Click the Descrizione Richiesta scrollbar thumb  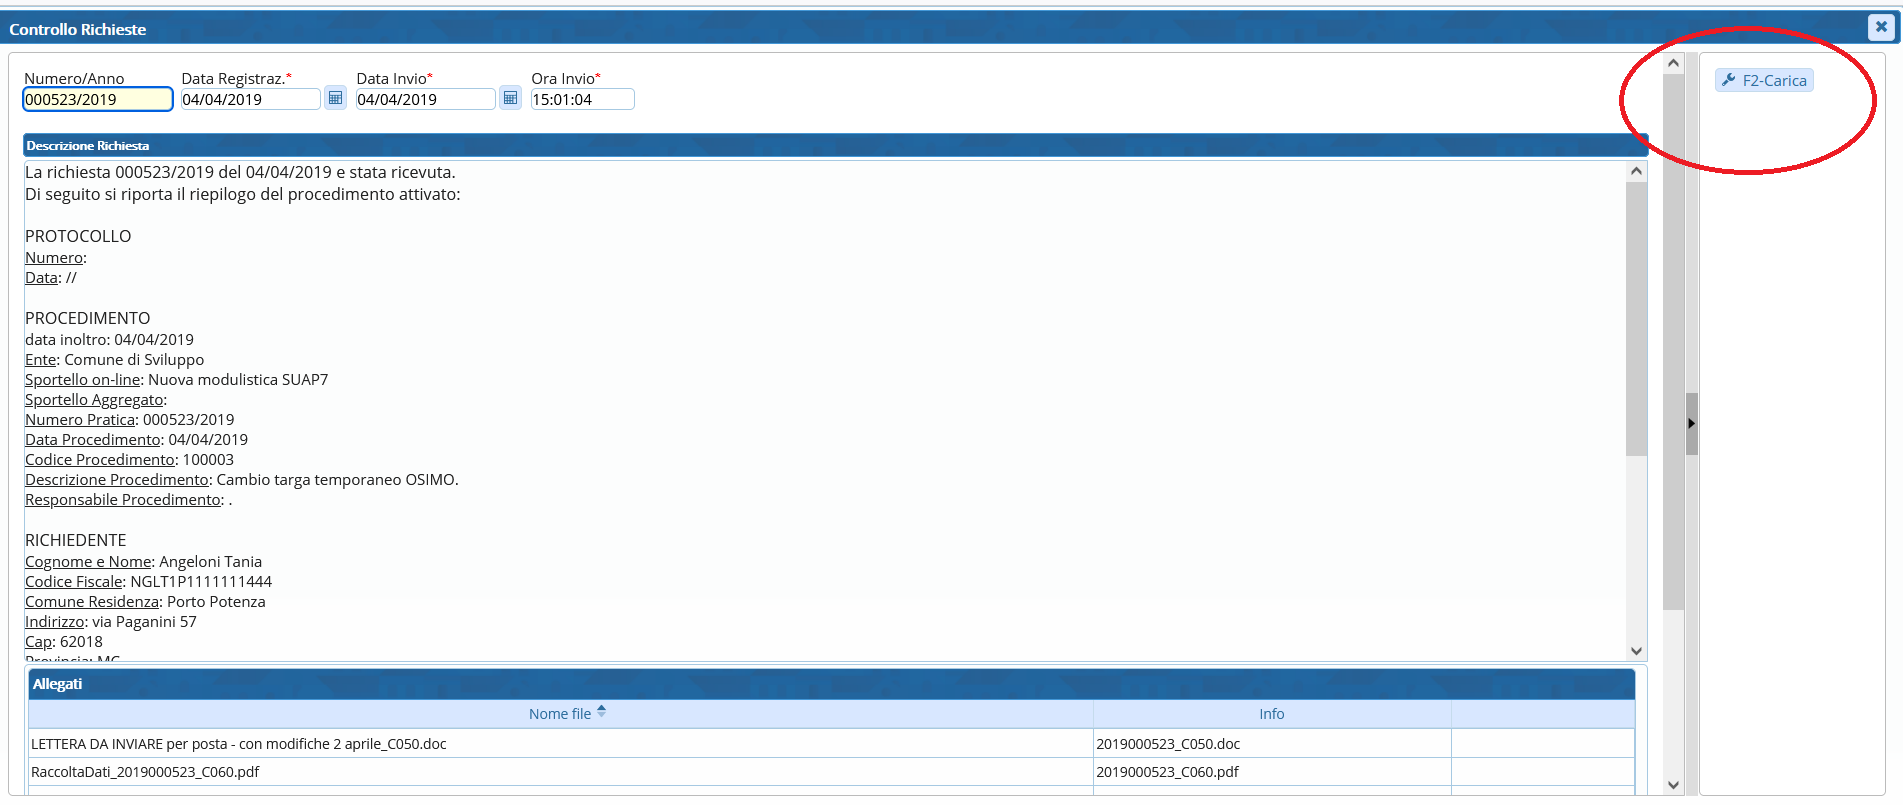[x=1636, y=320]
